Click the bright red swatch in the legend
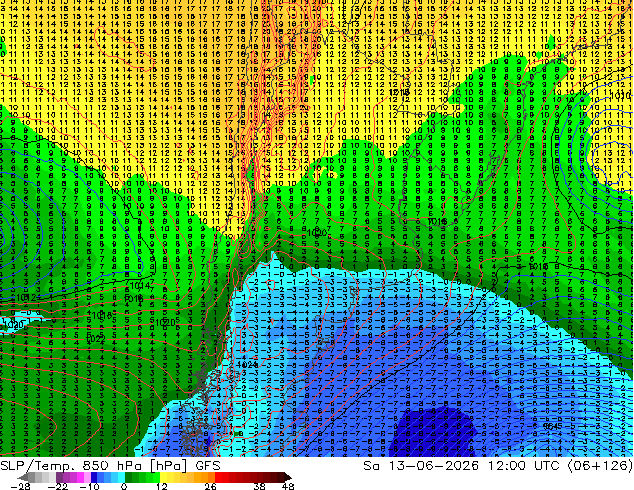 [218, 477]
